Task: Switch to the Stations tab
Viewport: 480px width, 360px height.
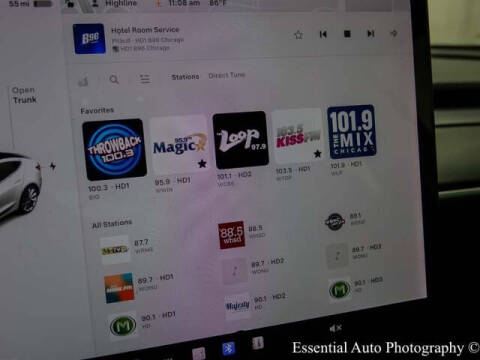Action: (x=185, y=77)
